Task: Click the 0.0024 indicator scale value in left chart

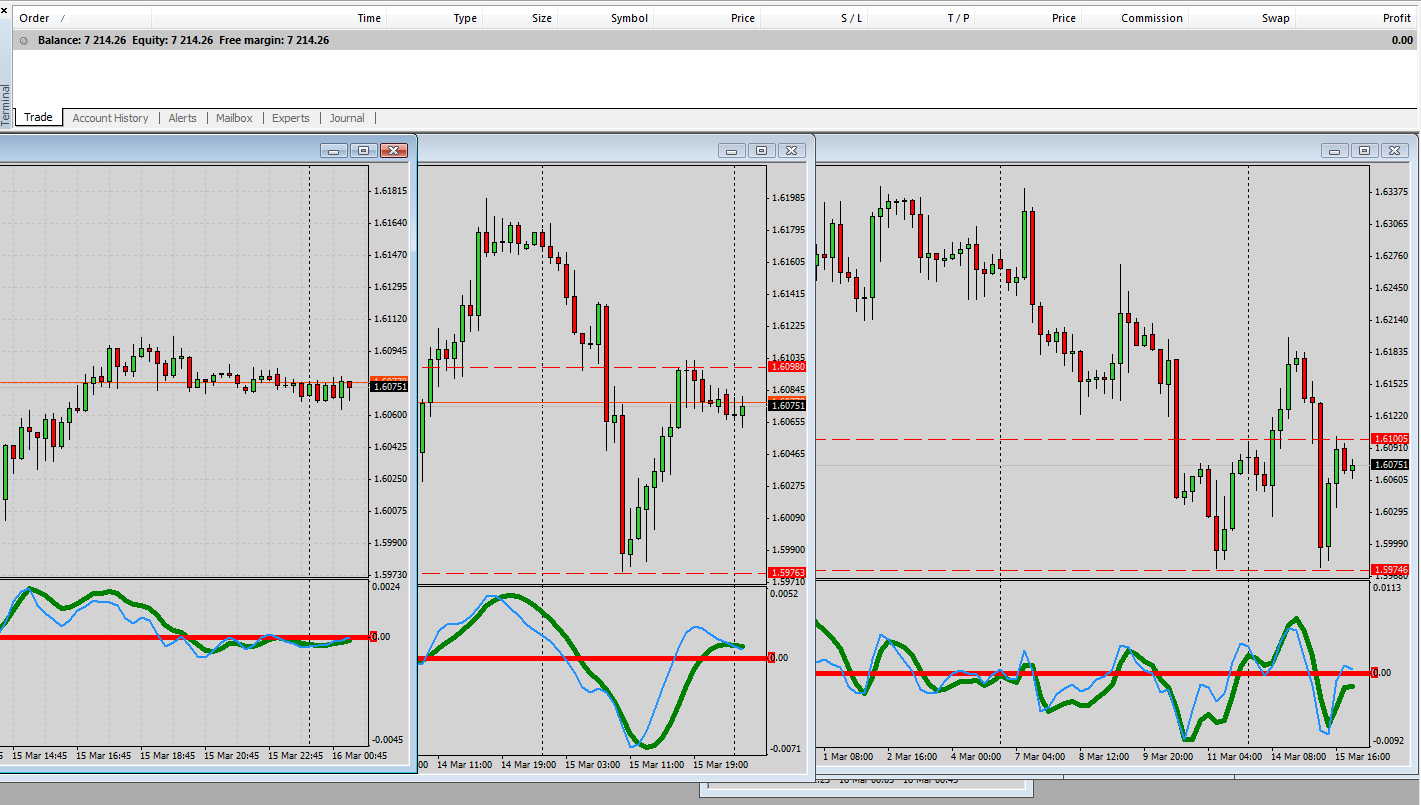Action: [x=386, y=587]
